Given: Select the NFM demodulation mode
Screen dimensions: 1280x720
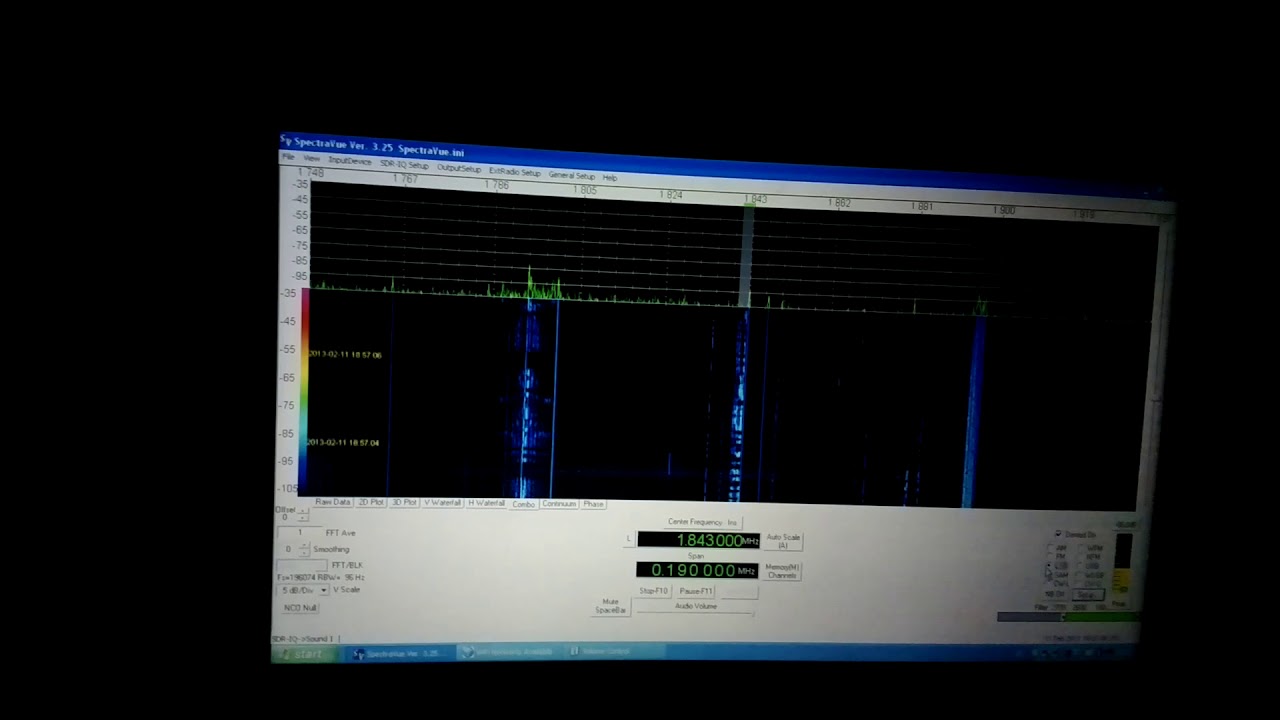Looking at the screenshot, I should pos(1082,557).
